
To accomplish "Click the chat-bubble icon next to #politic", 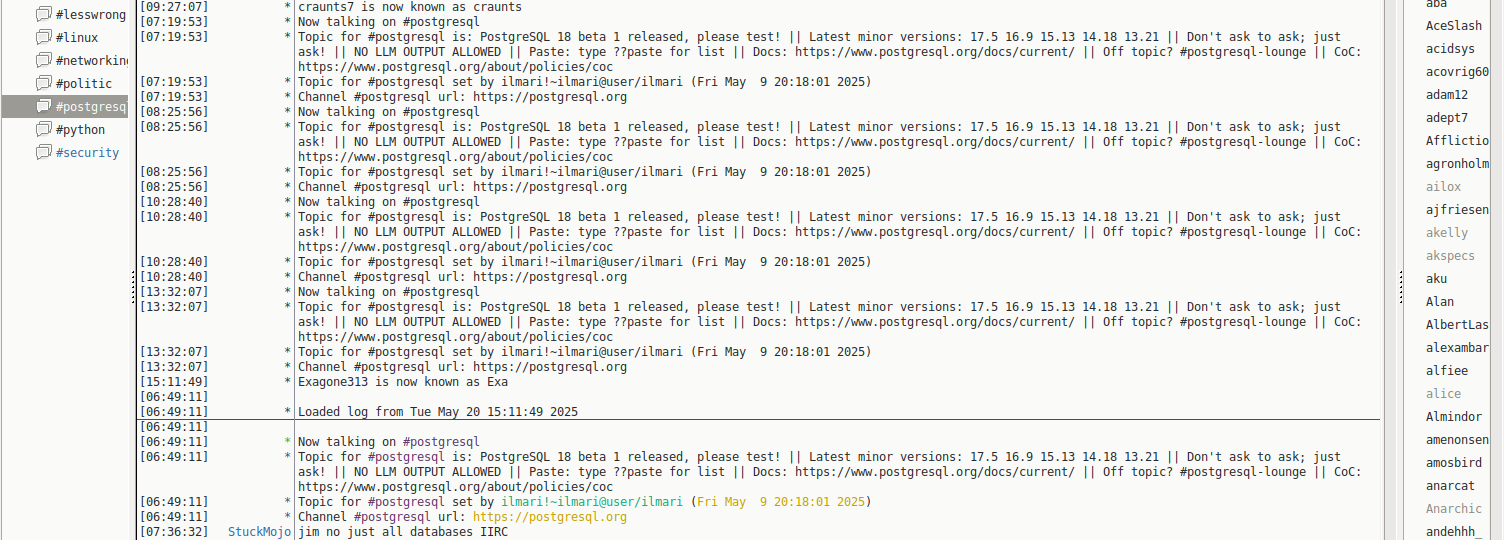I will pyautogui.click(x=43, y=84).
